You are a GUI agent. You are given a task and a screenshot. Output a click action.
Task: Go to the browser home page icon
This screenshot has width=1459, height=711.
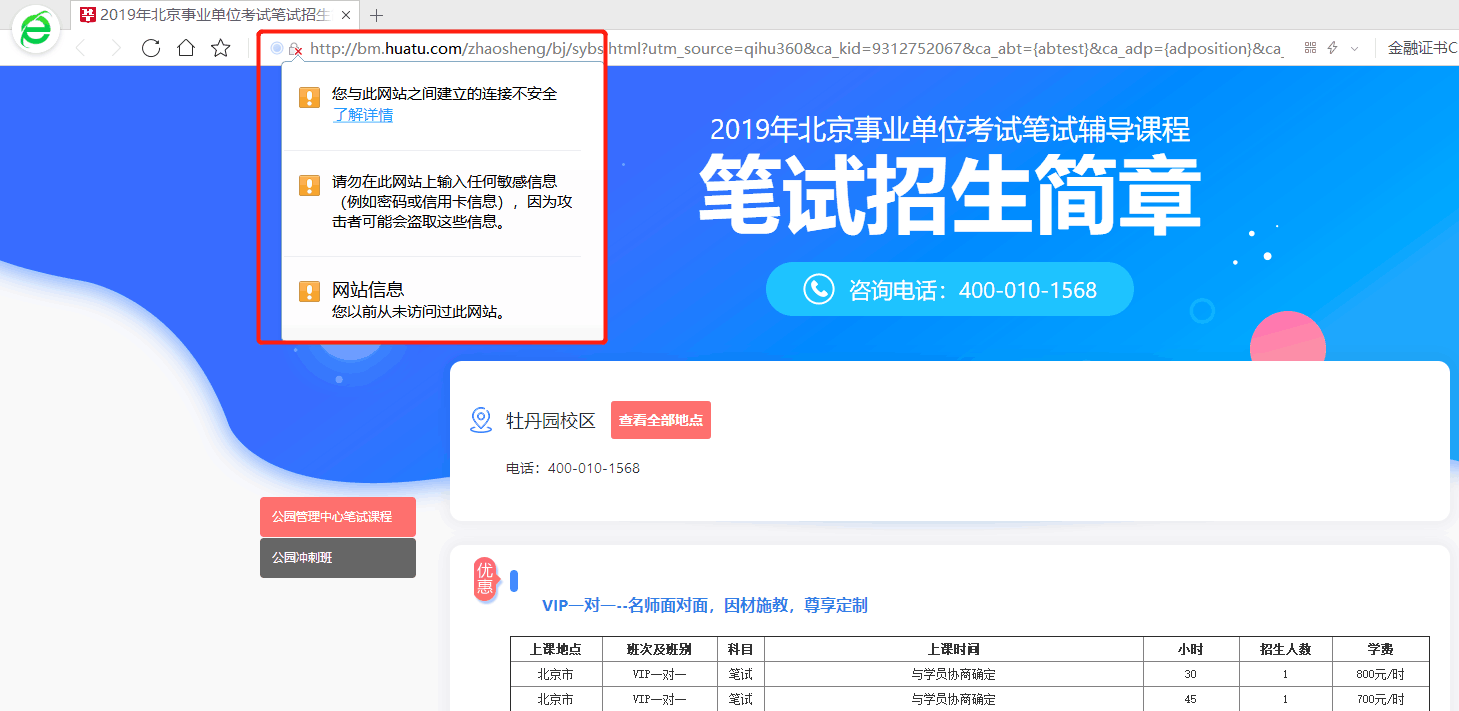[x=186, y=48]
